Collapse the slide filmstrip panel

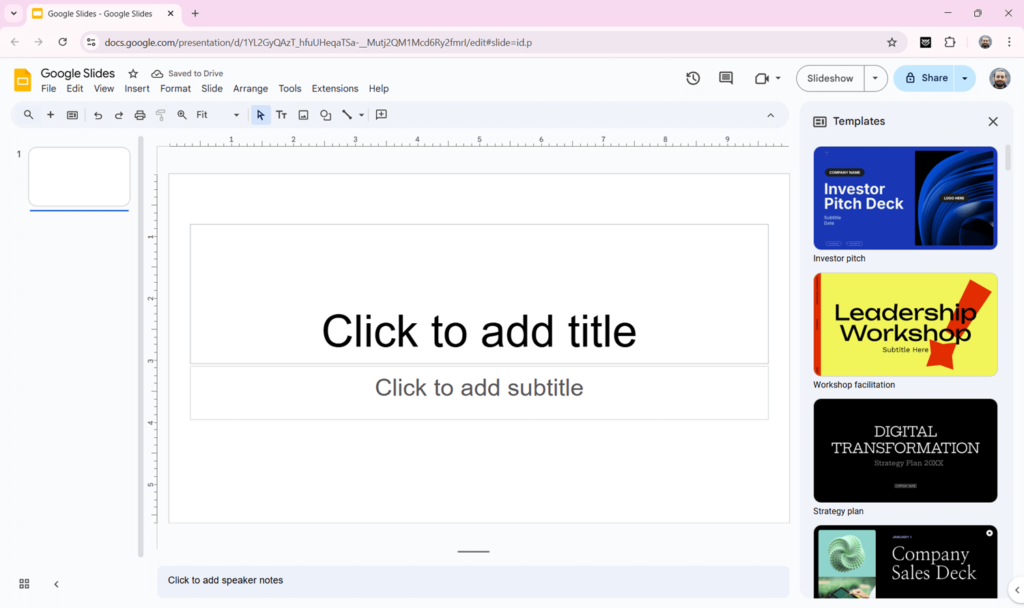(56, 583)
